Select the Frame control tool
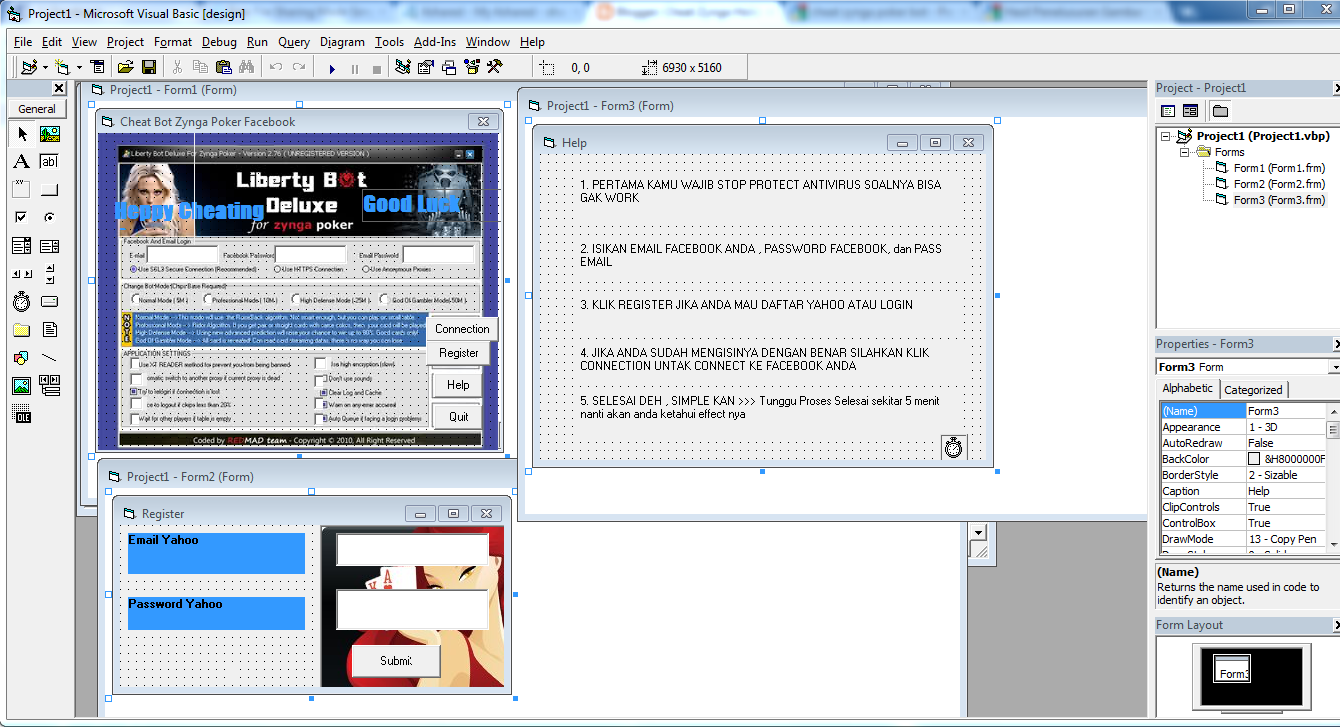 coord(22,190)
